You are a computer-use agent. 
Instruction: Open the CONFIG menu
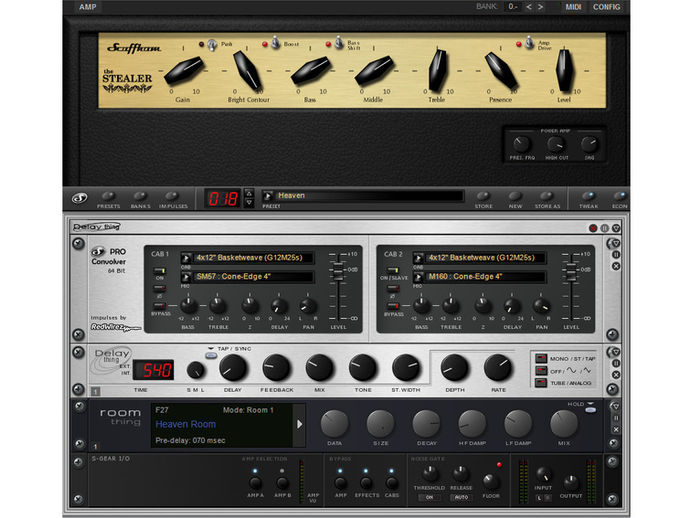pyautogui.click(x=606, y=7)
